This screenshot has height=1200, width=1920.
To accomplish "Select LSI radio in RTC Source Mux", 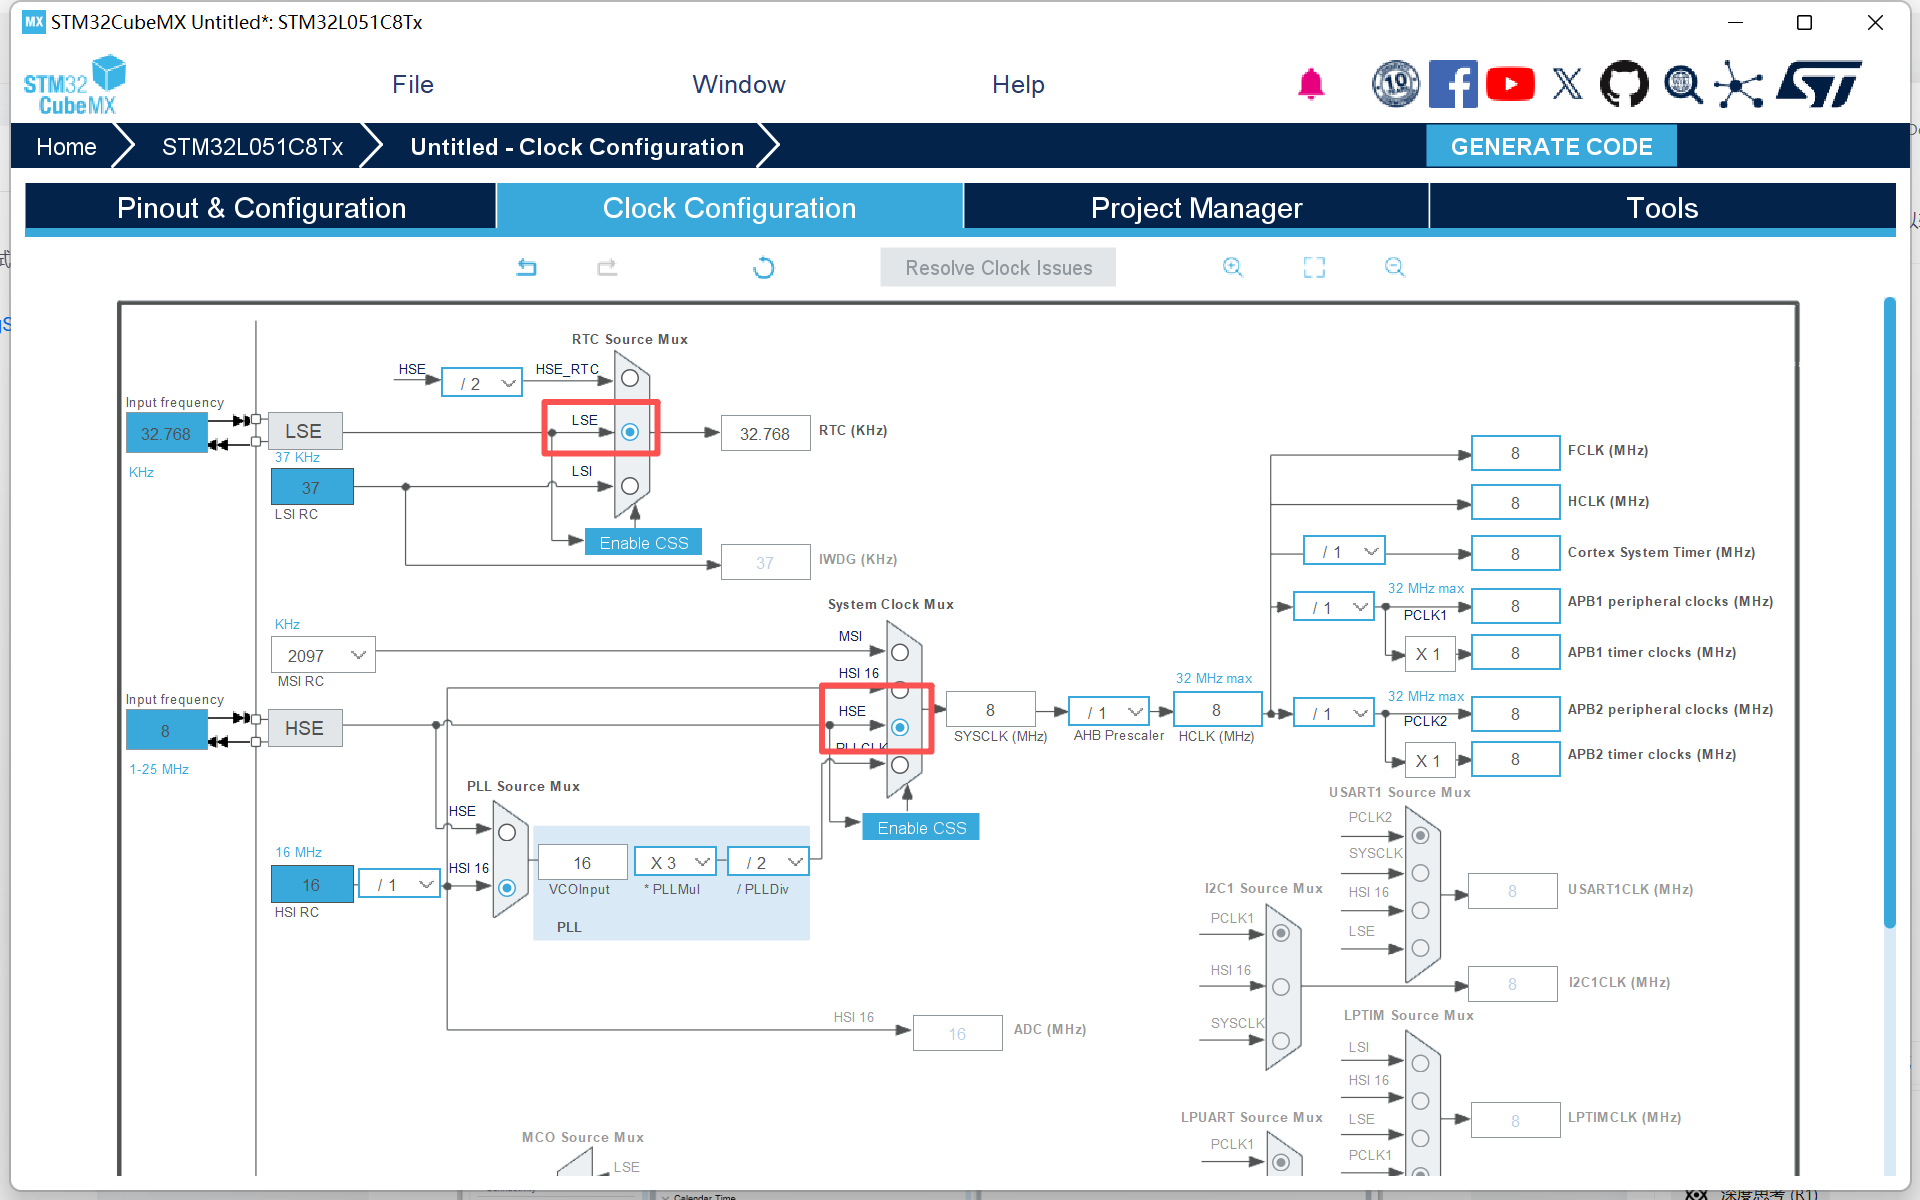I will tap(630, 486).
